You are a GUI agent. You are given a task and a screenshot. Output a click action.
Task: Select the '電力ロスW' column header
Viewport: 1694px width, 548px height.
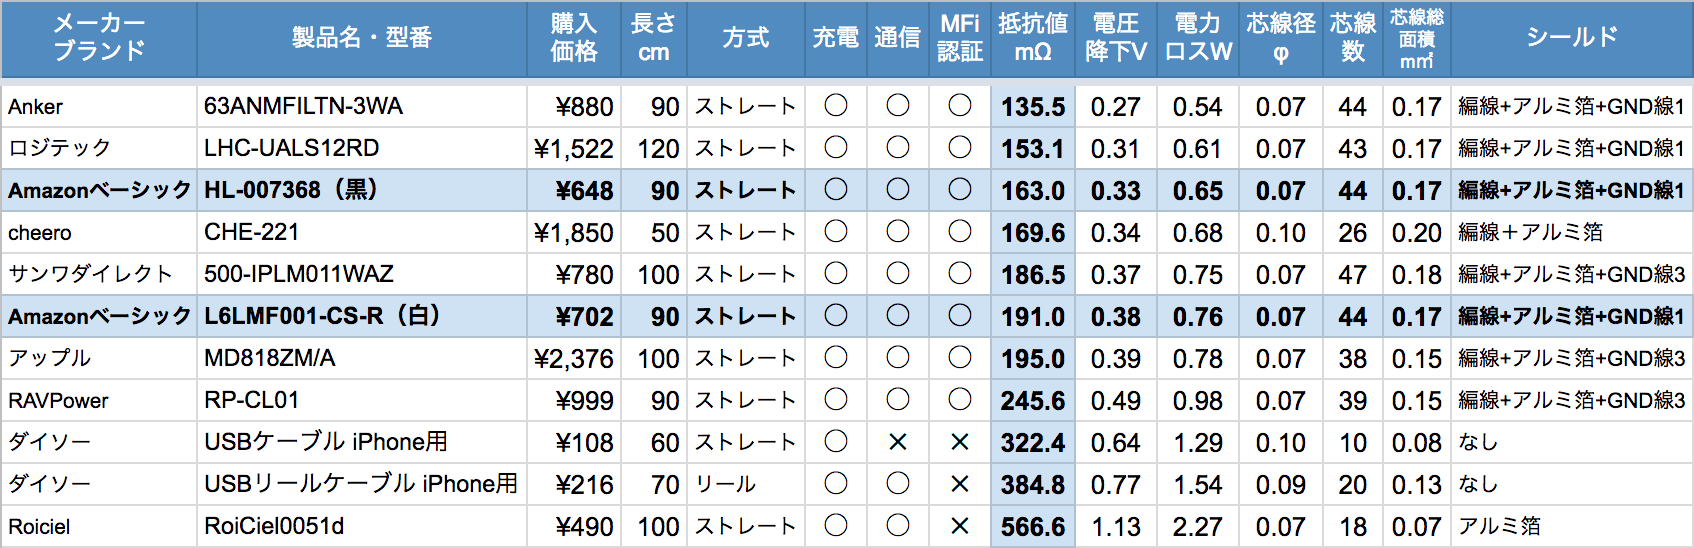click(1198, 38)
